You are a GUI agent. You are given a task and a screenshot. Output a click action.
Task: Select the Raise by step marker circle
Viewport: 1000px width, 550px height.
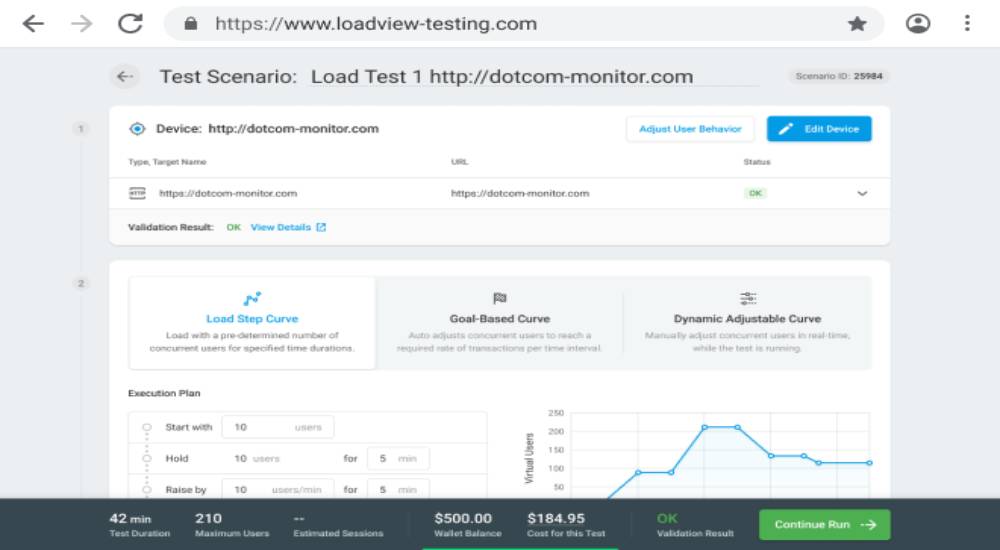point(147,489)
